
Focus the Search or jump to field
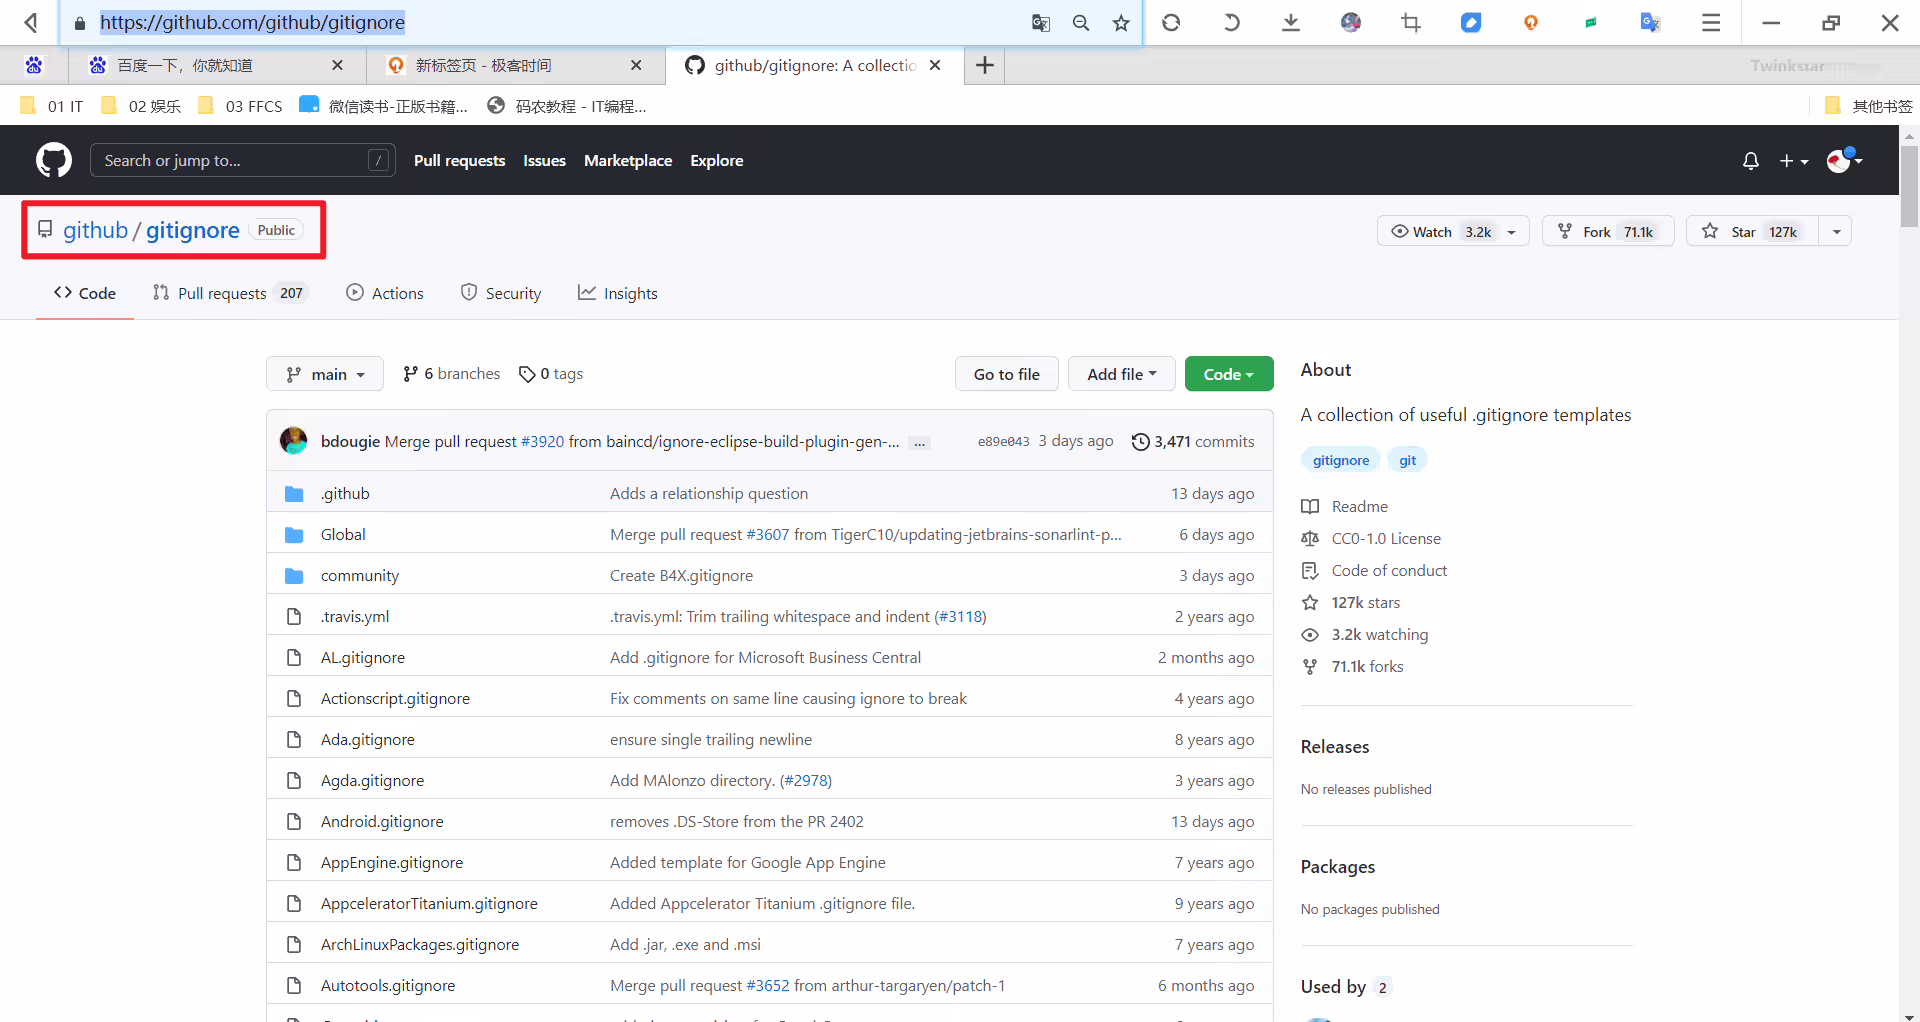(x=243, y=160)
